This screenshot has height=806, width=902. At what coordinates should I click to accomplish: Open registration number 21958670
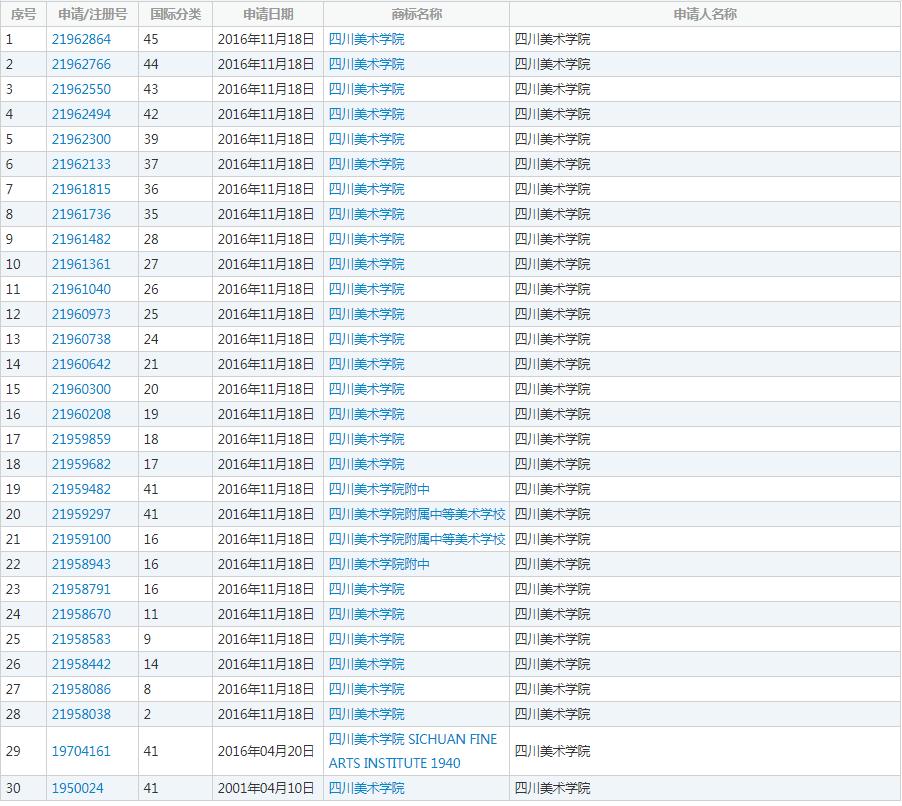pos(81,614)
